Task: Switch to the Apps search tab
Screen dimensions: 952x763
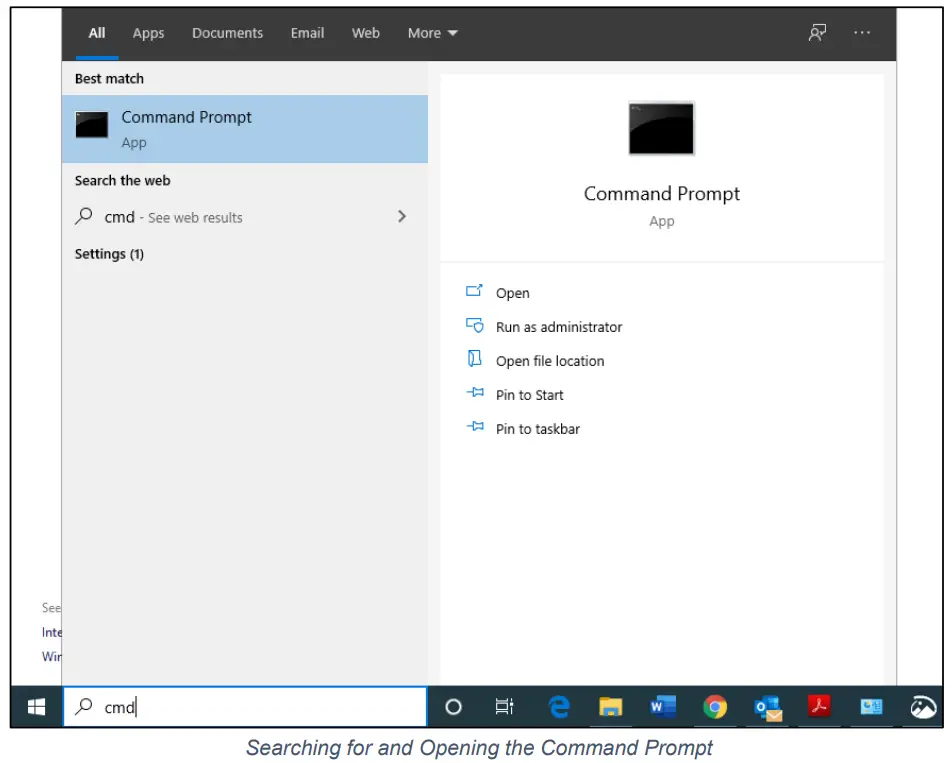Action: tap(148, 33)
